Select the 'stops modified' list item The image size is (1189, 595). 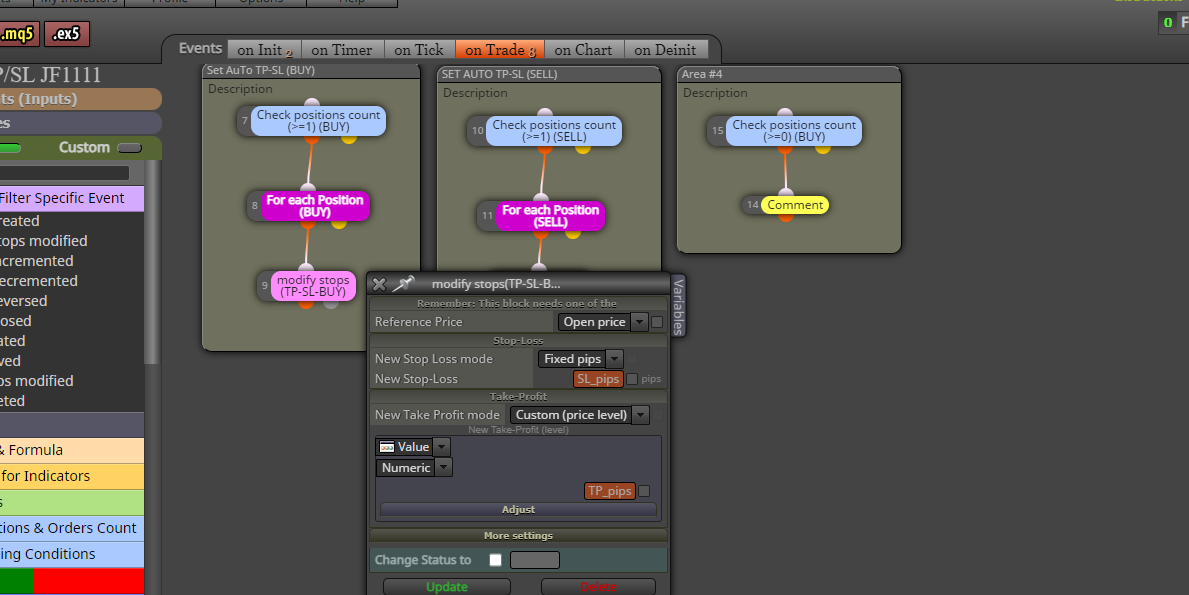(x=44, y=241)
